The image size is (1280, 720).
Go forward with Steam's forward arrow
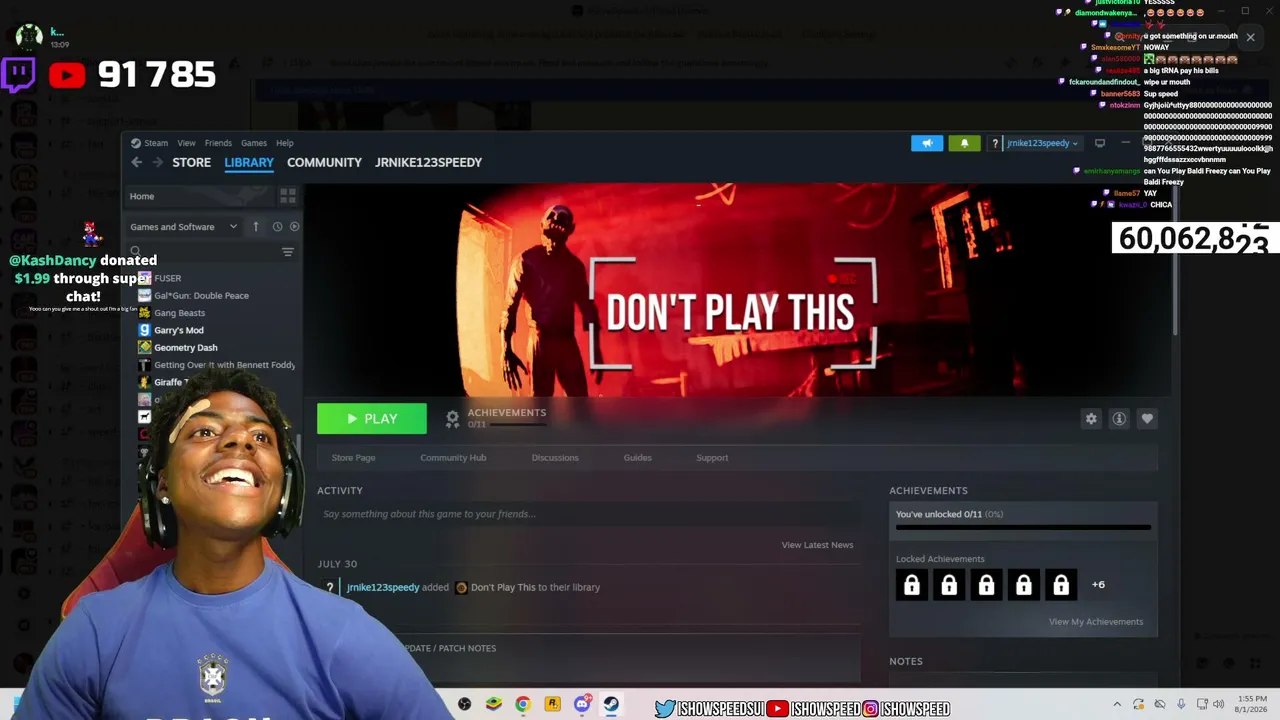(x=157, y=162)
